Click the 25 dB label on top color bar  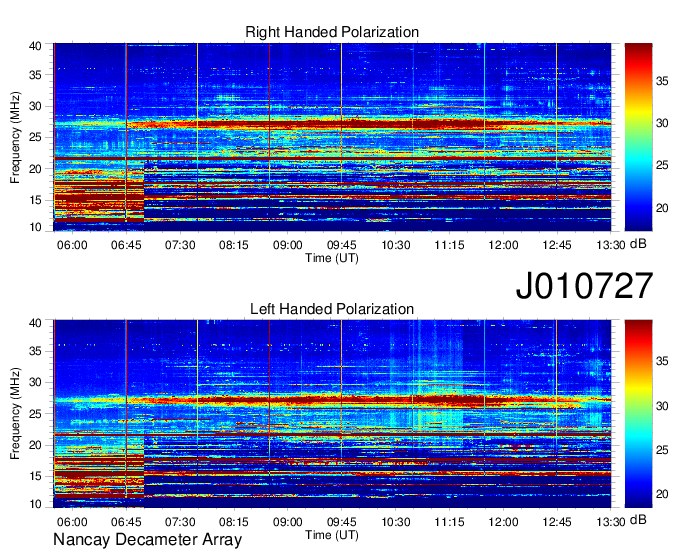(x=662, y=165)
